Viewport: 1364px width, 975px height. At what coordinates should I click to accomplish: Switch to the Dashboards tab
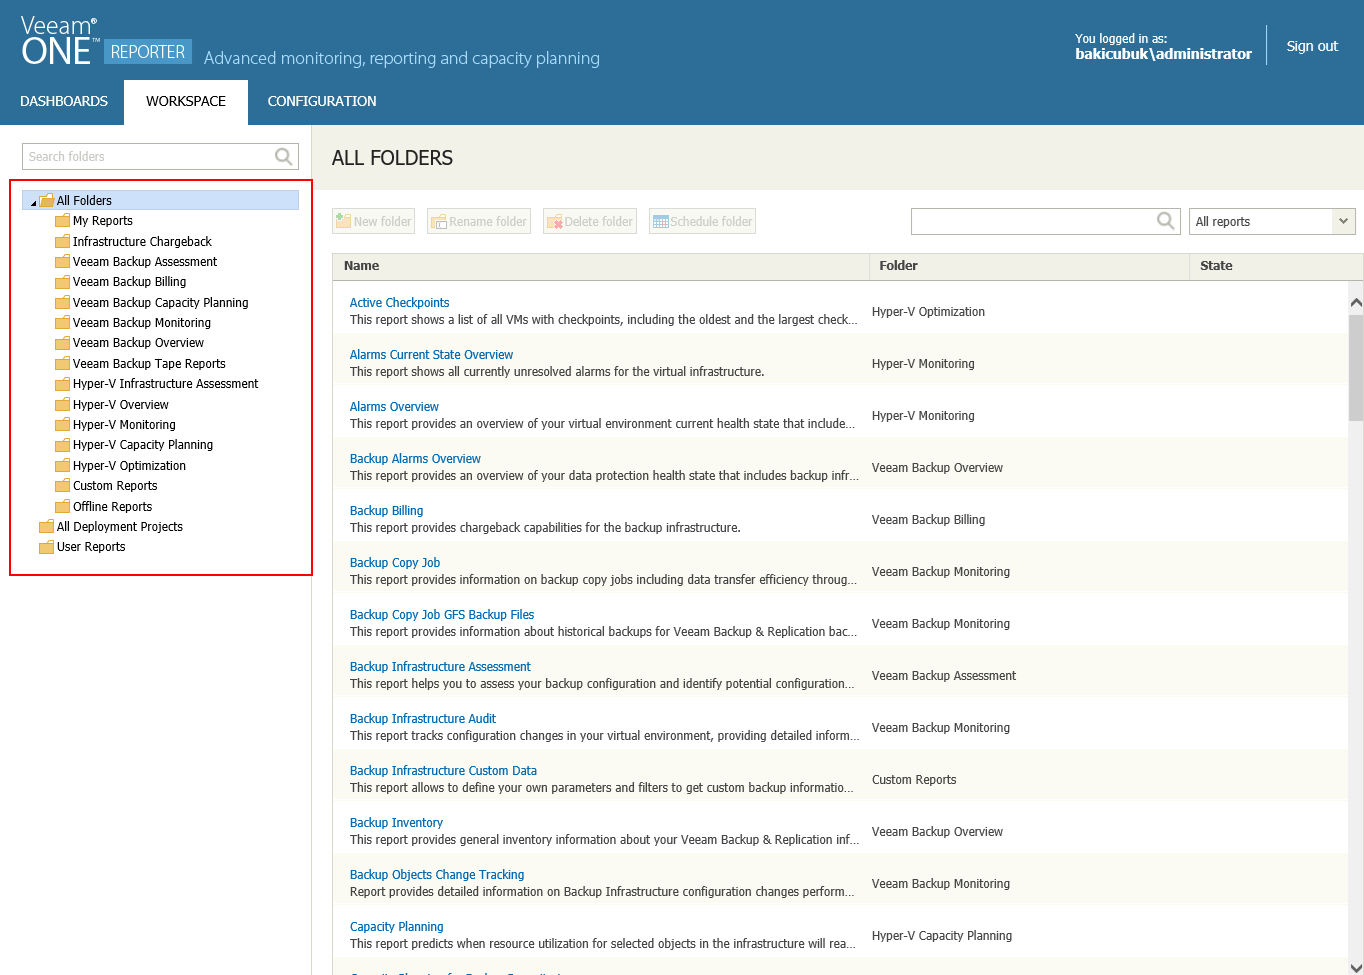64,101
